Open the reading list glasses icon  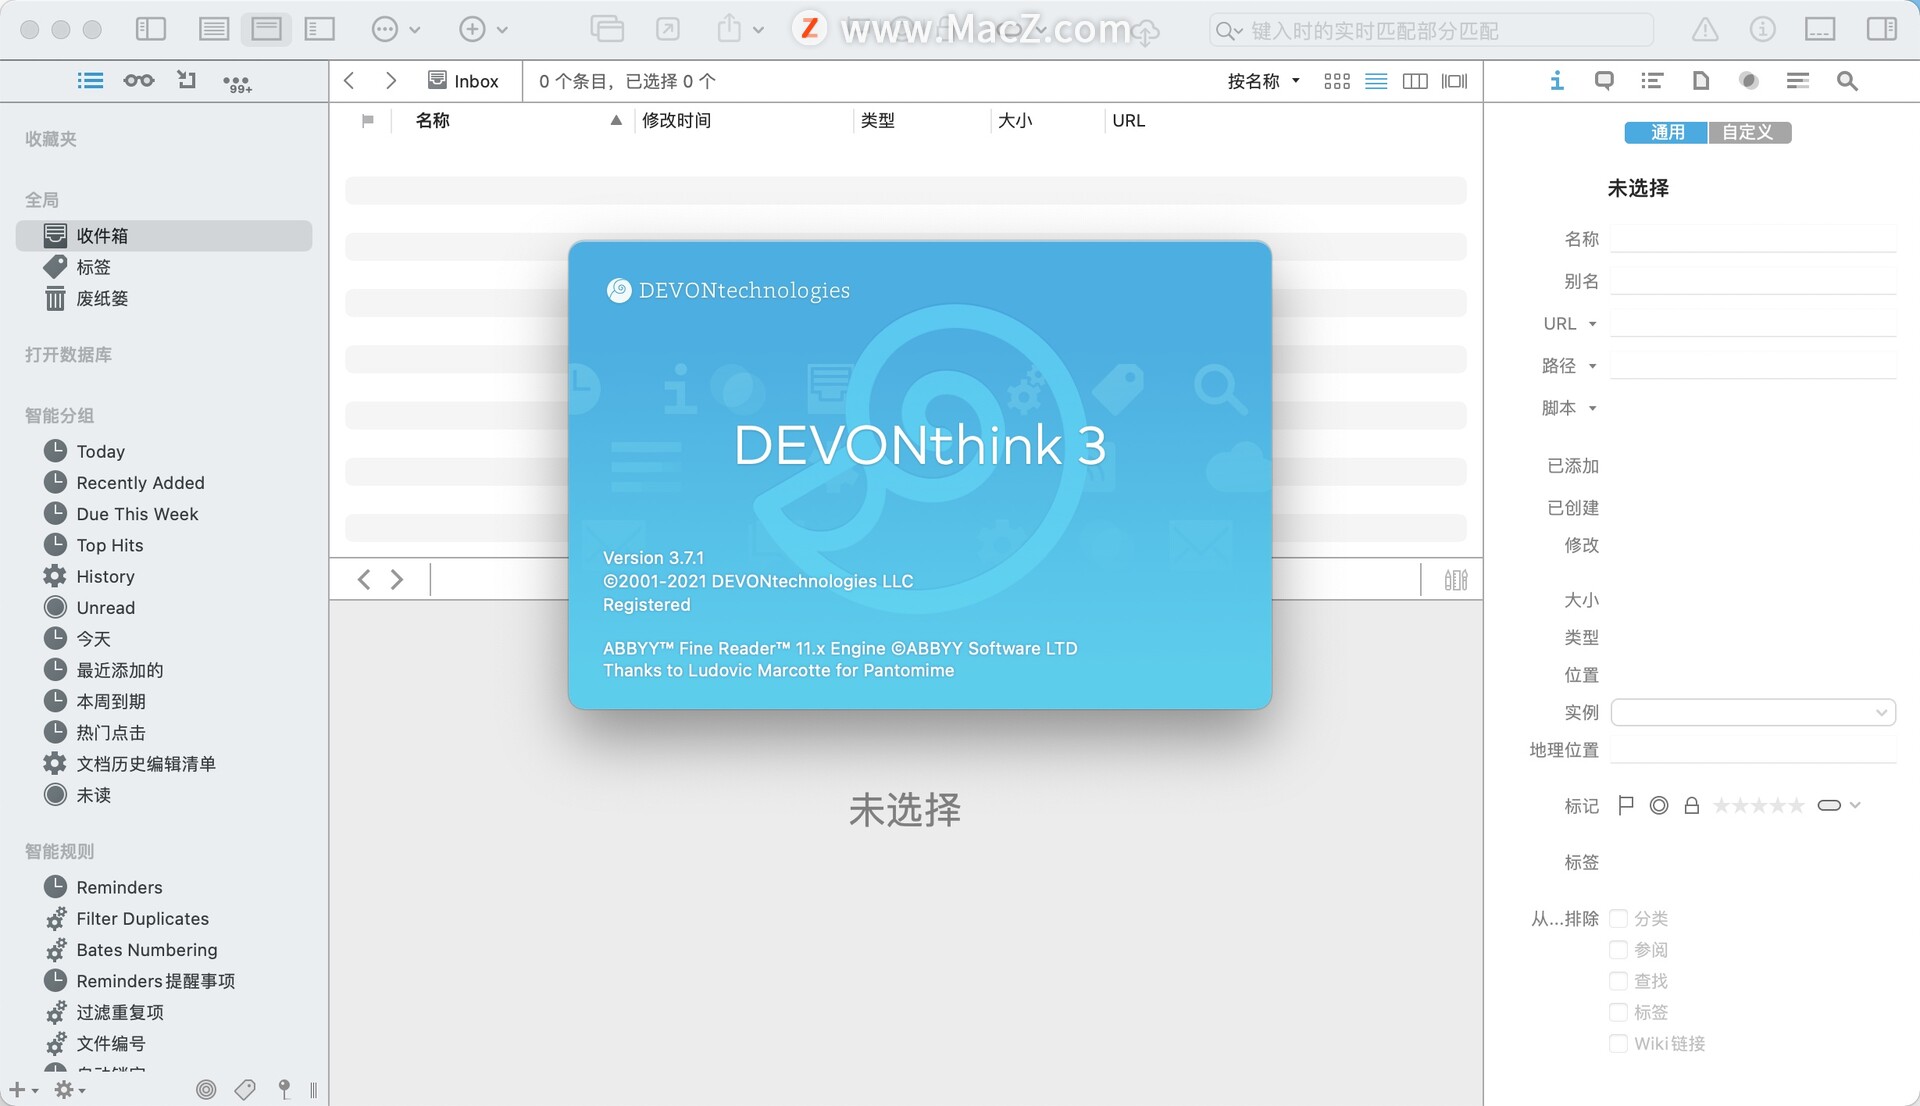(x=139, y=80)
